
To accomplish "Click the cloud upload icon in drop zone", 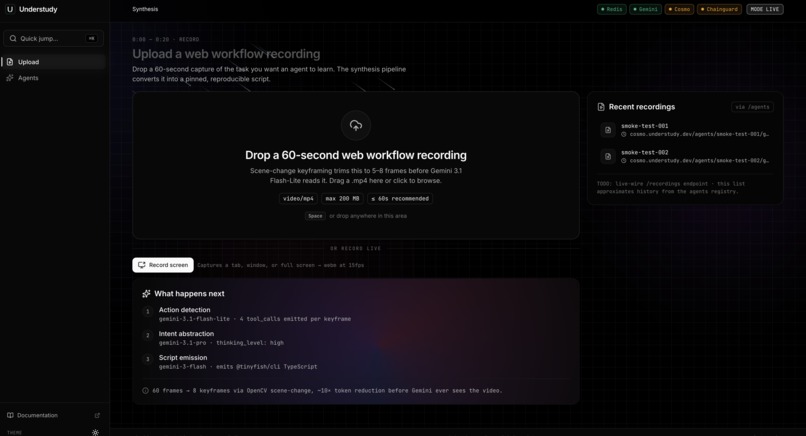I will coord(356,125).
